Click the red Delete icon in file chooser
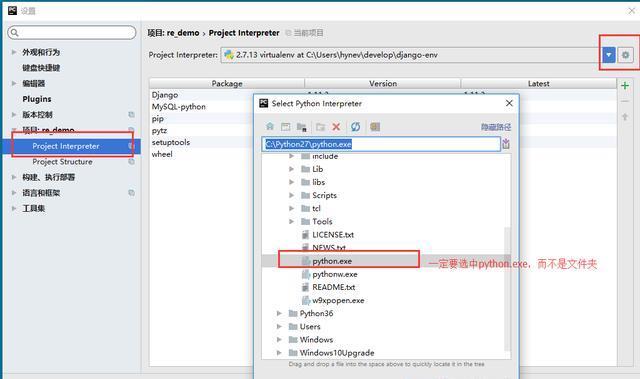Viewport: 640px width, 379px height. click(x=336, y=126)
